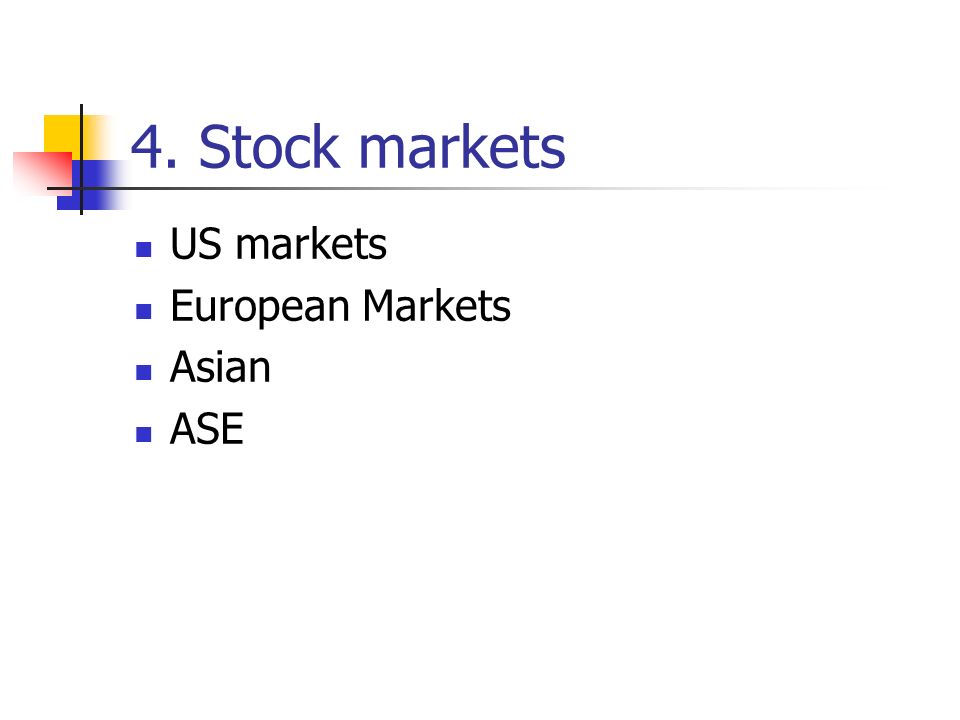Viewport: 960px width, 720px height.
Task: Click the slide title 4. Stock markets
Action: (348, 147)
